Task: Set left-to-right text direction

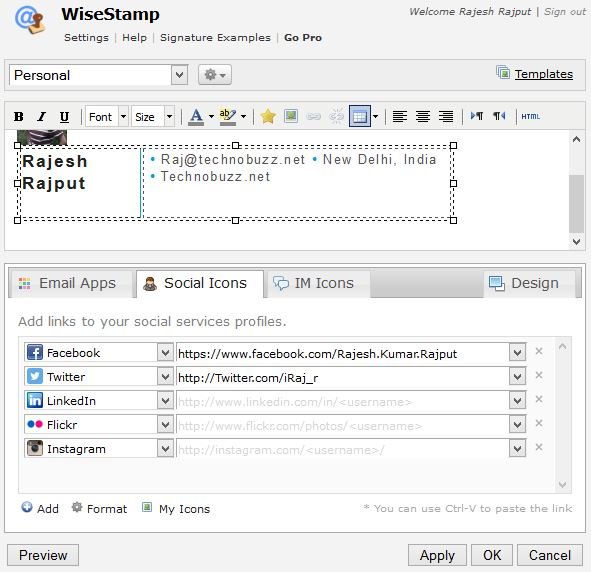Action: pos(476,116)
